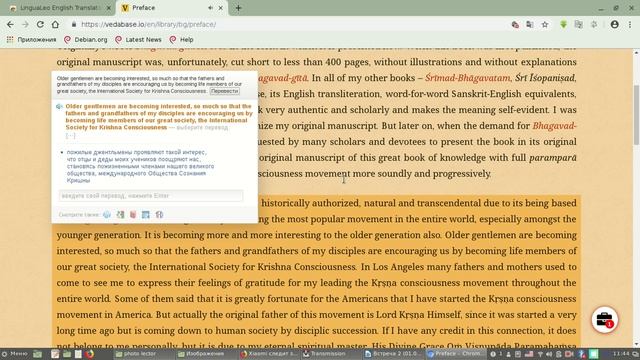Open the last round dictionary icon in the popup footer
The width and height of the screenshot is (640, 360).
click(x=159, y=214)
